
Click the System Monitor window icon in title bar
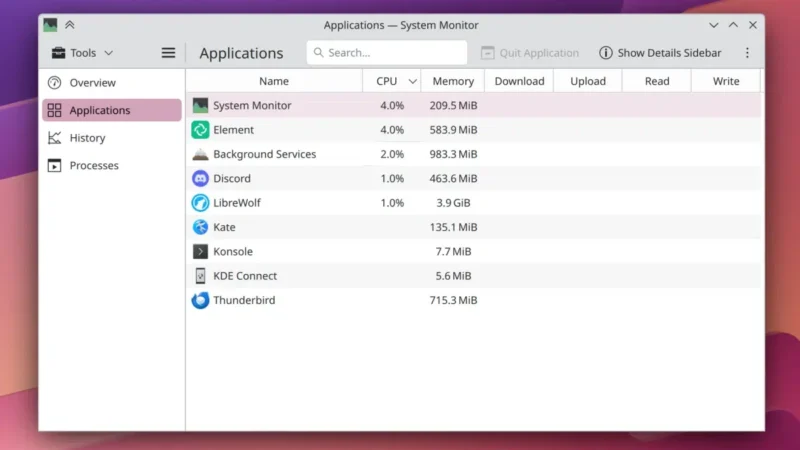click(50, 25)
